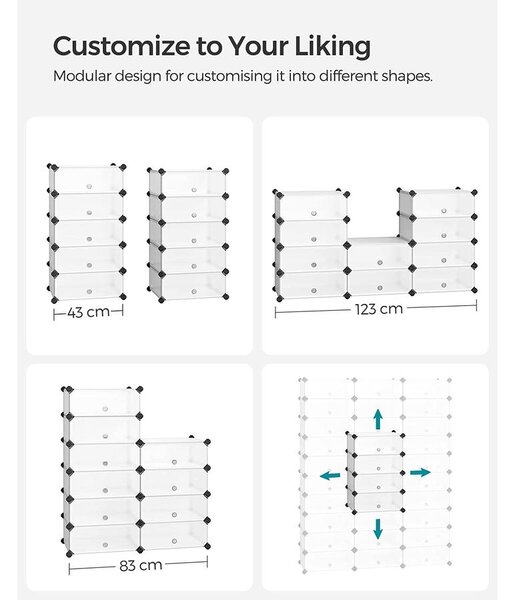507x600 pixels.
Task: Click the teal left arrow
Action: point(330,476)
